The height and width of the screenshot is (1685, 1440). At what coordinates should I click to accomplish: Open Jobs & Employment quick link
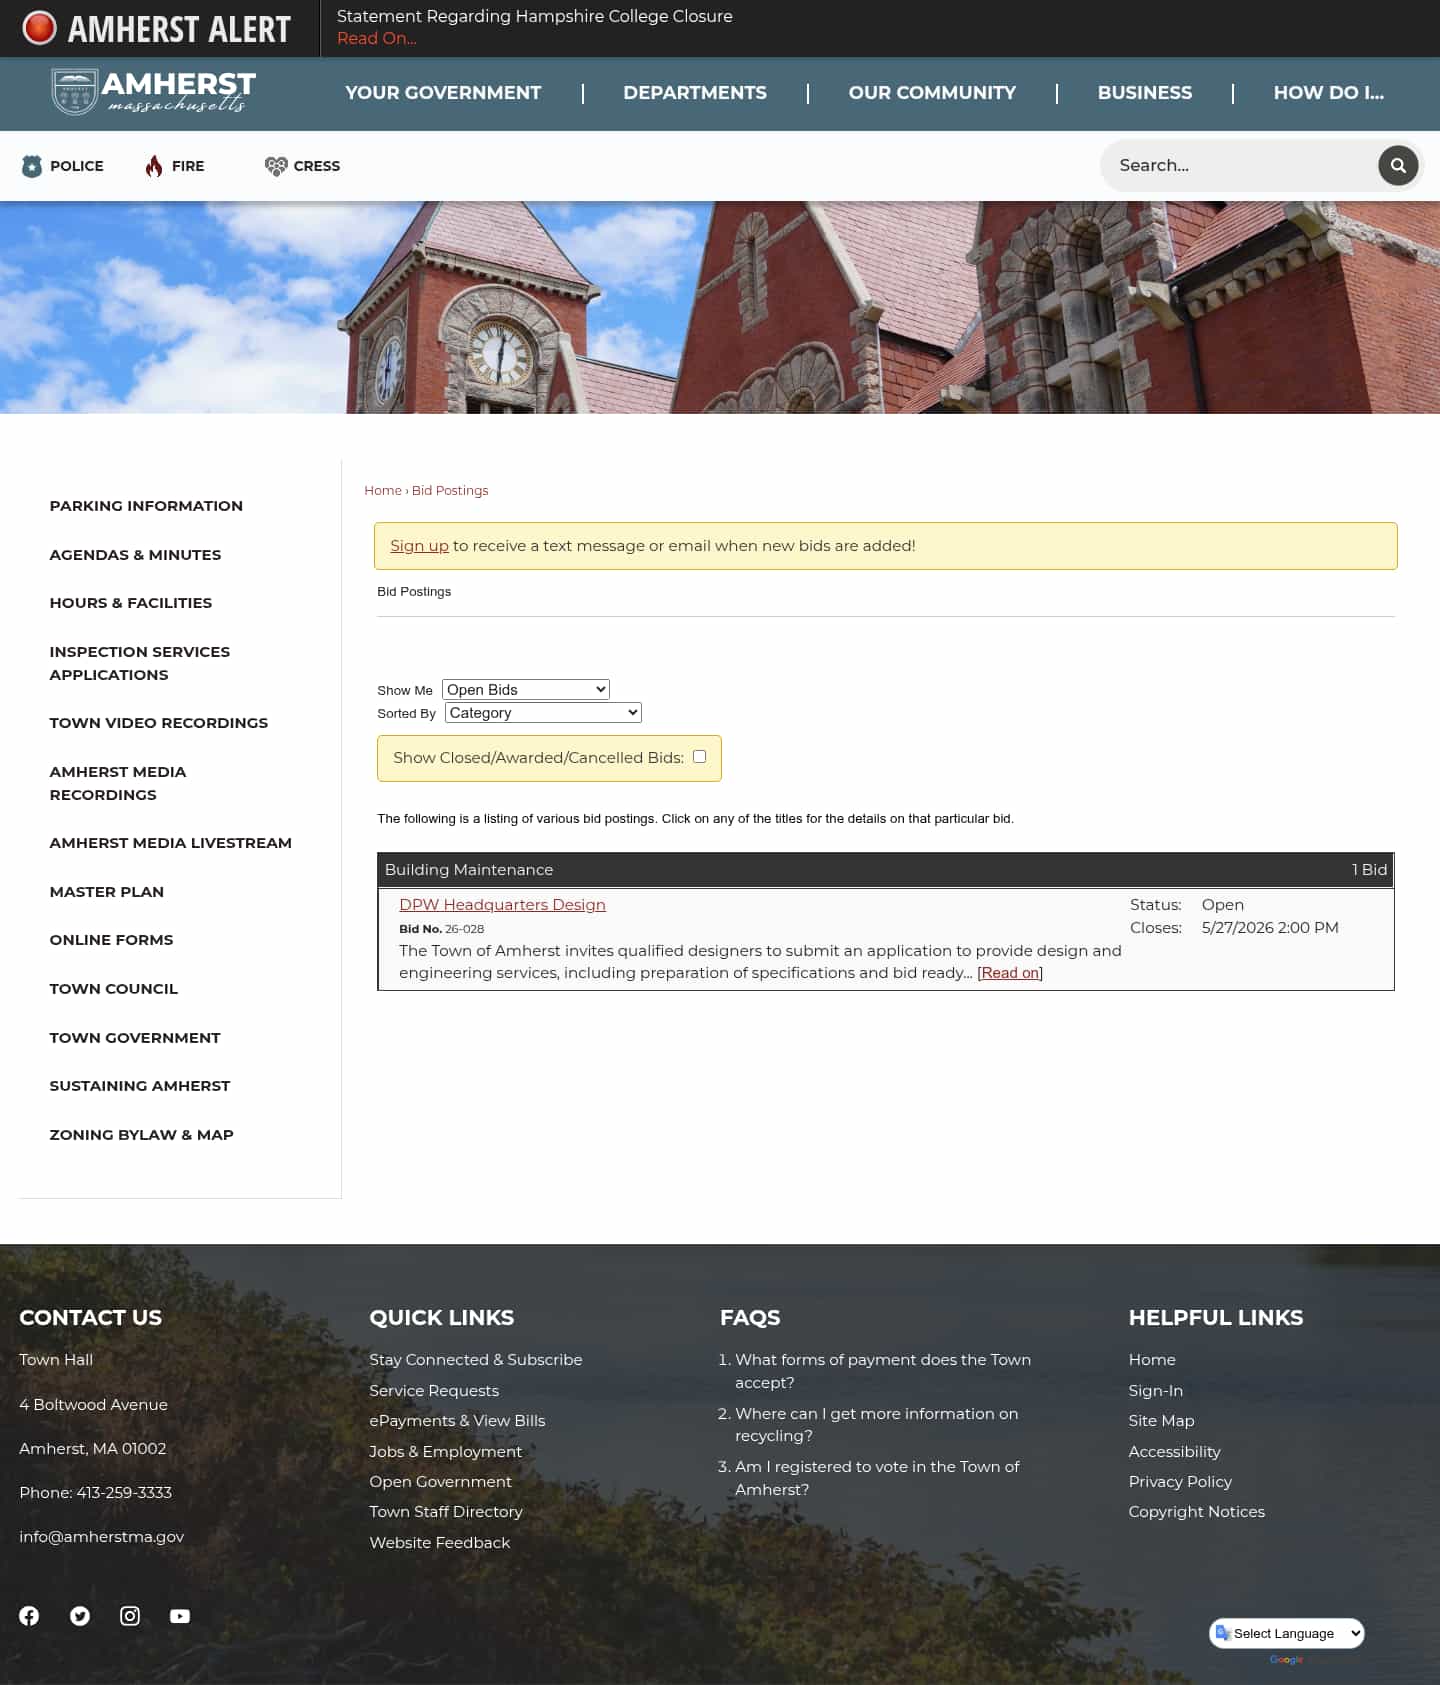click(x=445, y=1452)
